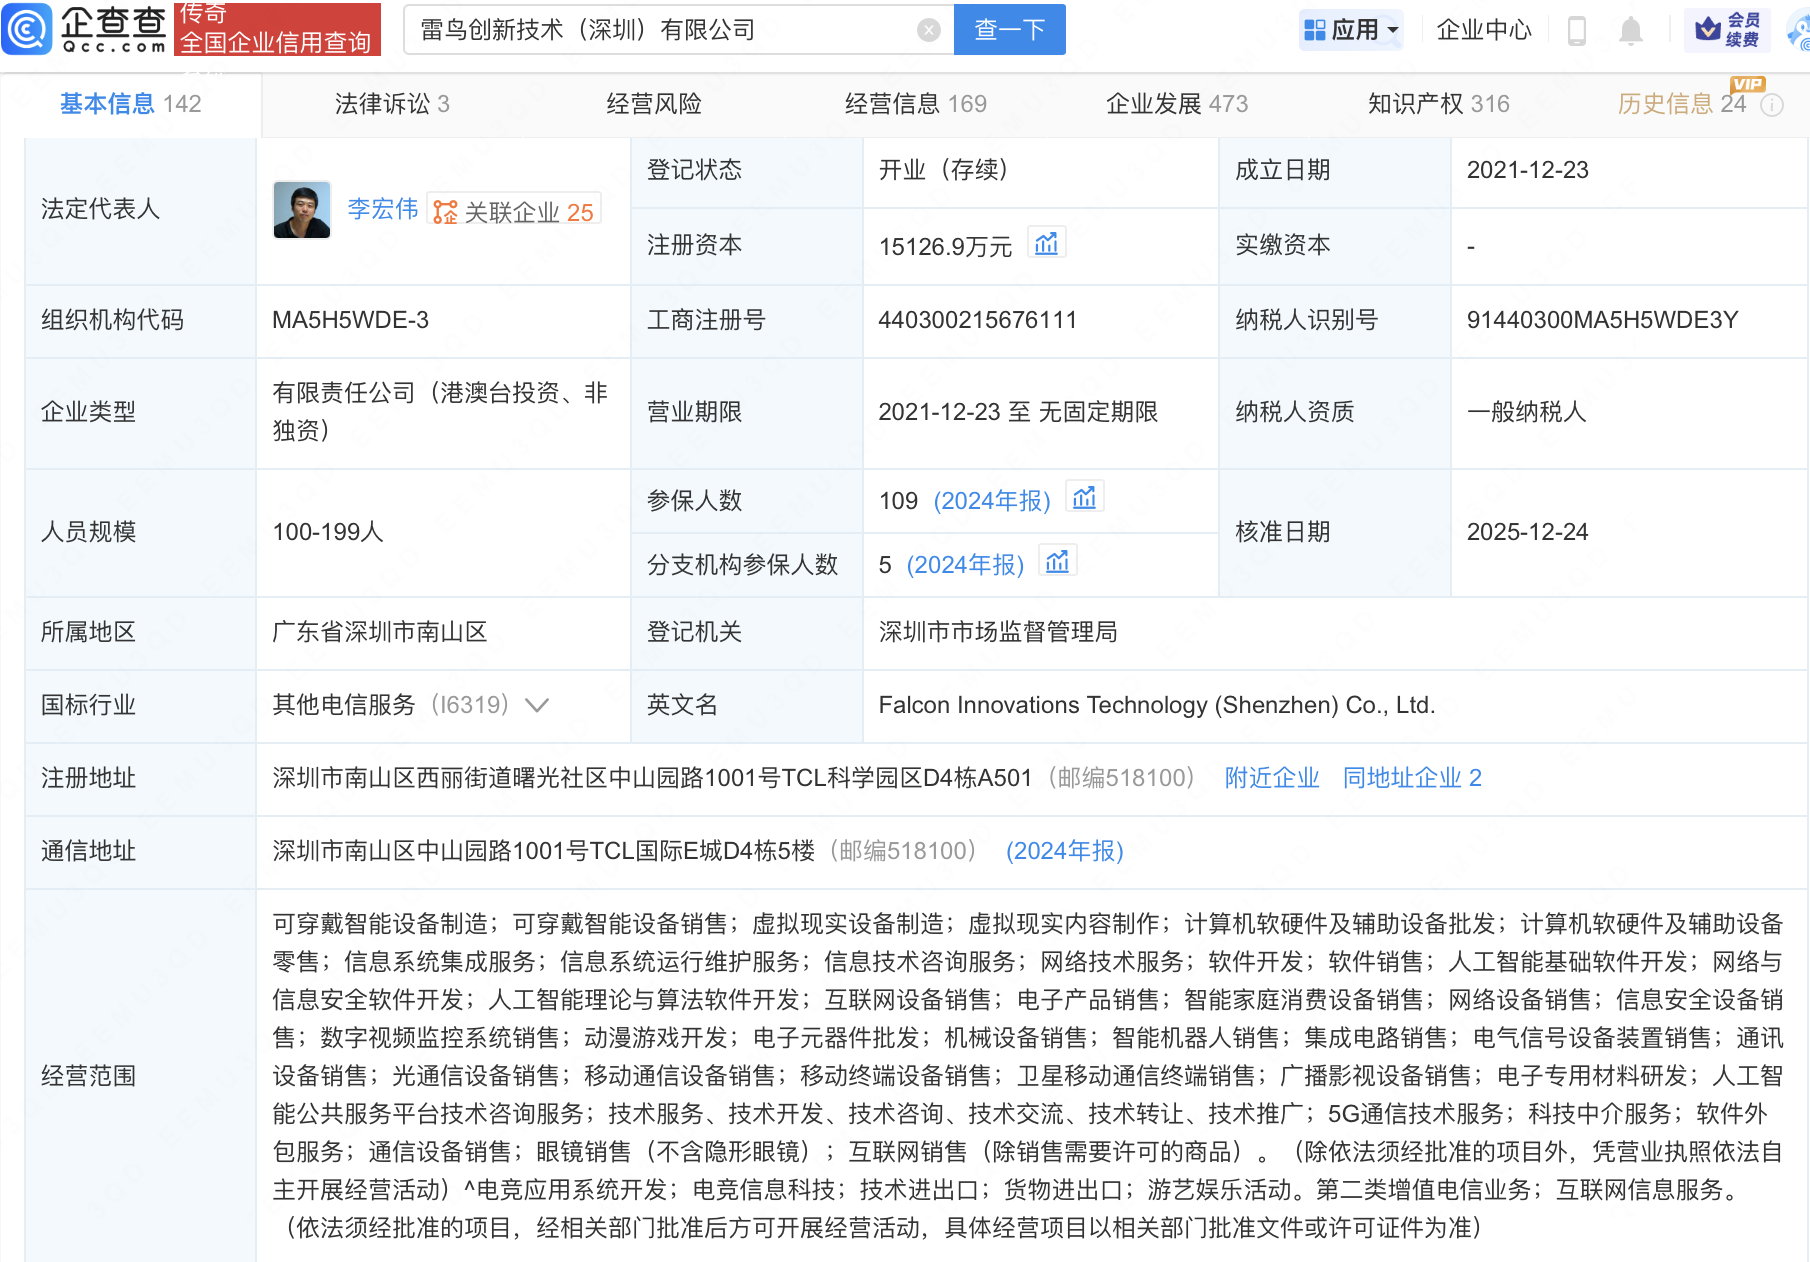The image size is (1810, 1262).
Task: Open 附近企业 nearby companies link
Action: pyautogui.click(x=1271, y=778)
